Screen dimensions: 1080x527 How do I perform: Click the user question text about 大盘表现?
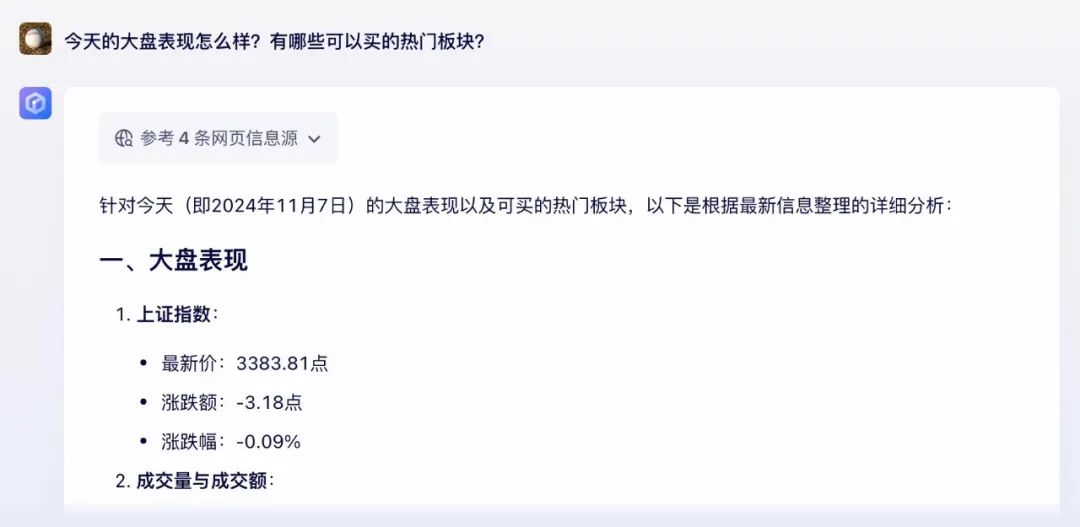[276, 41]
